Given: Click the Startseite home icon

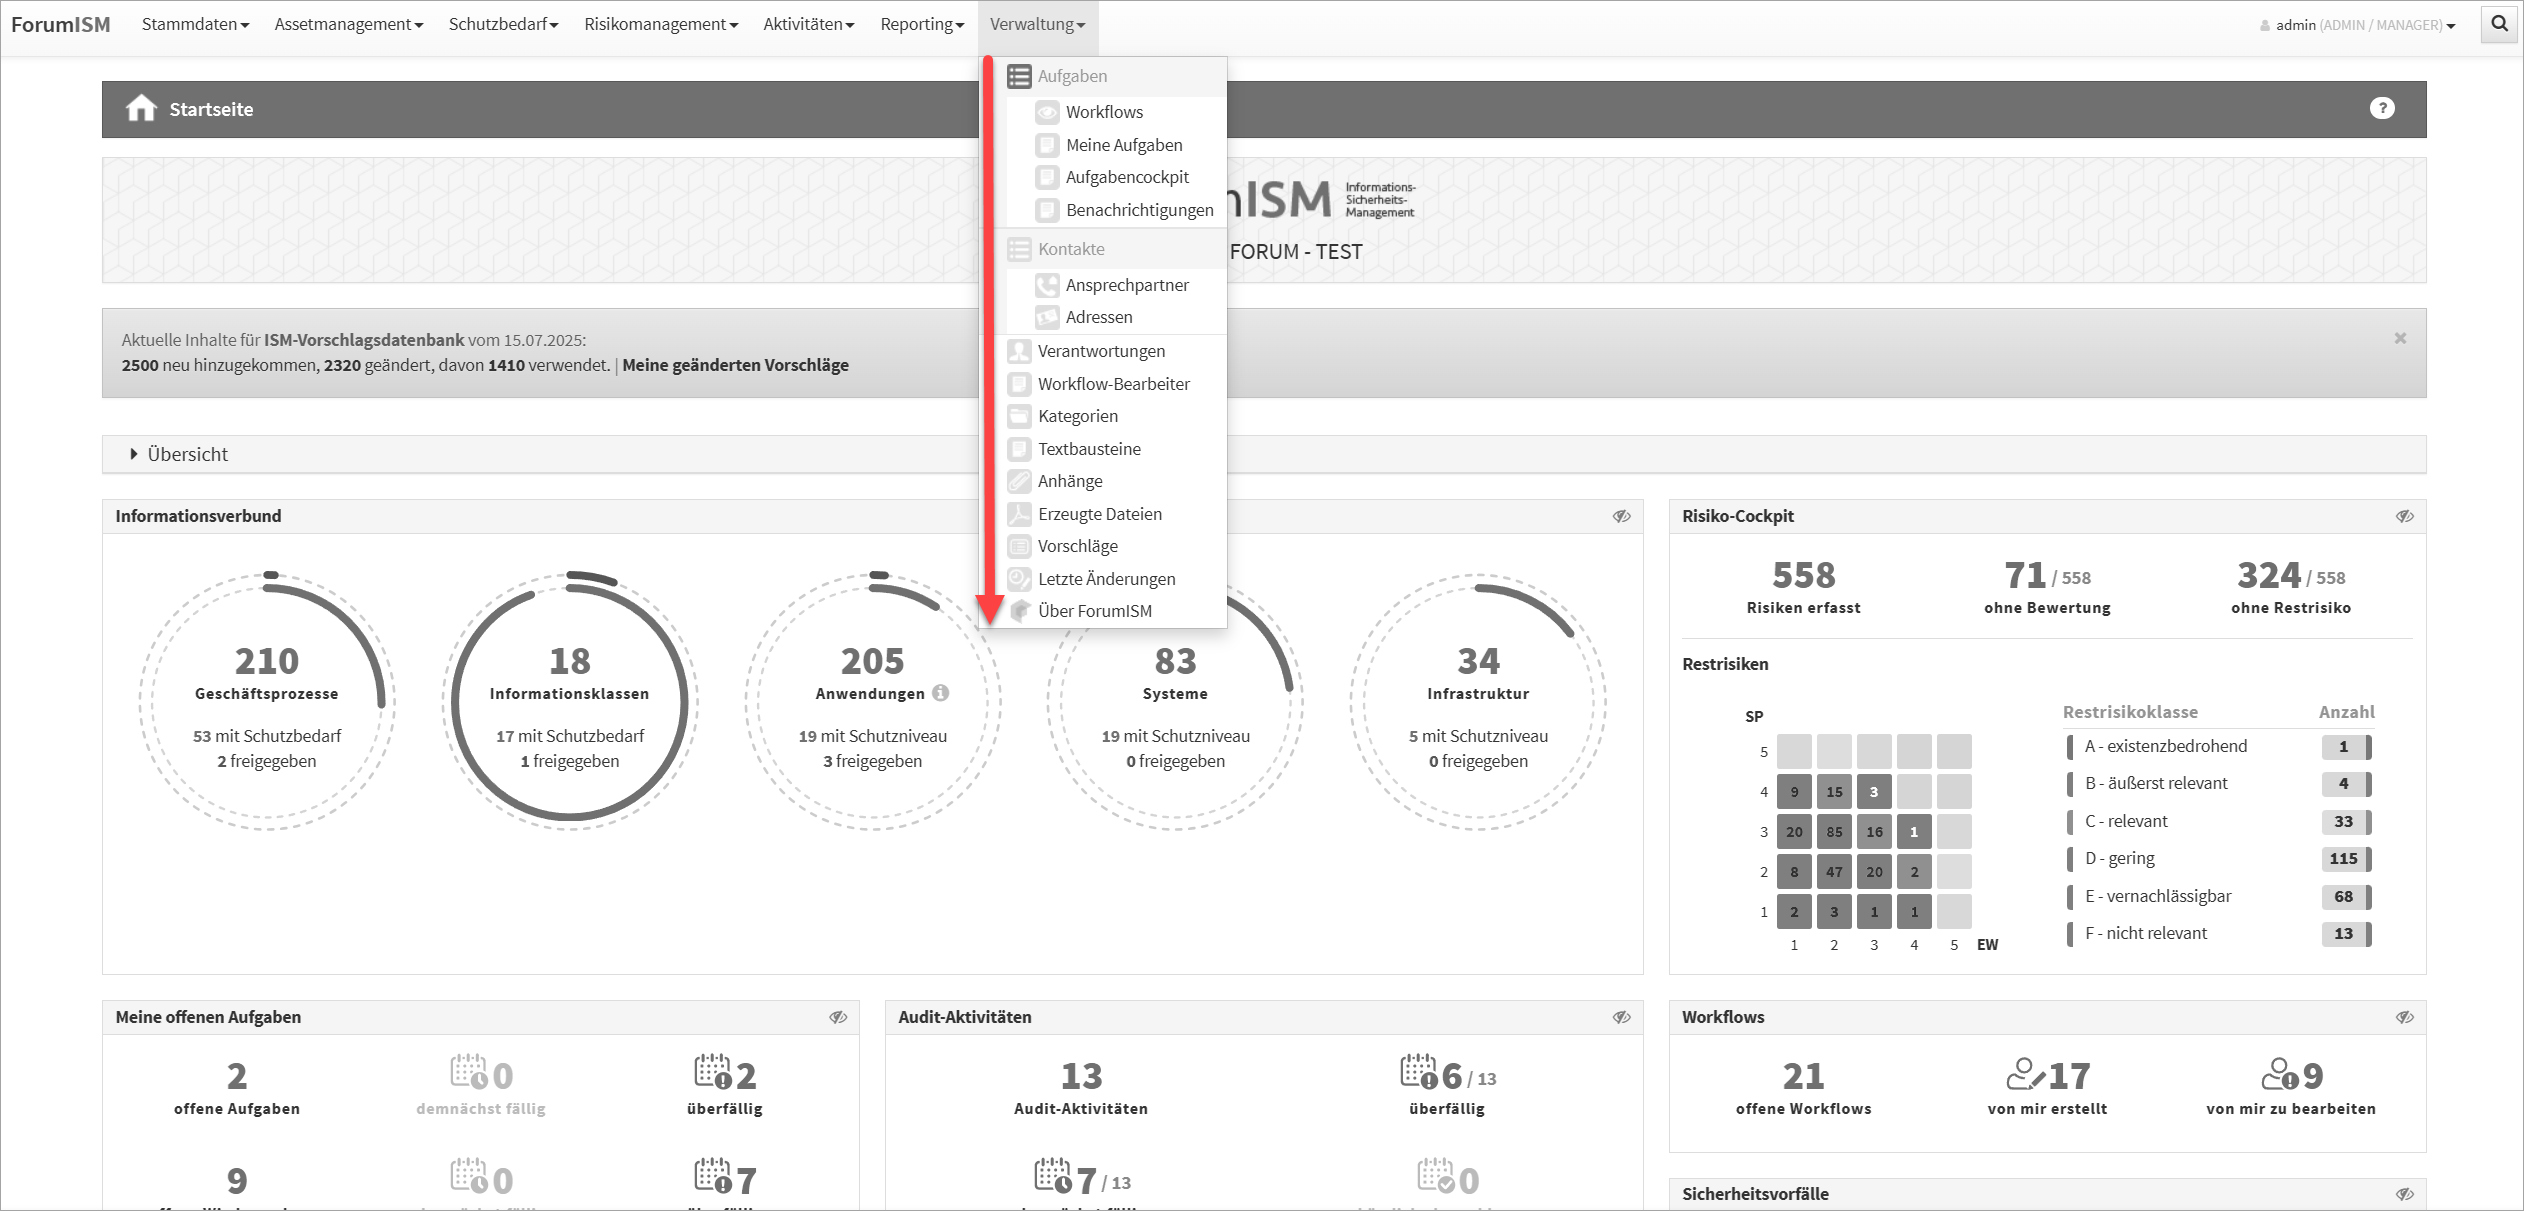Looking at the screenshot, I should [x=141, y=108].
